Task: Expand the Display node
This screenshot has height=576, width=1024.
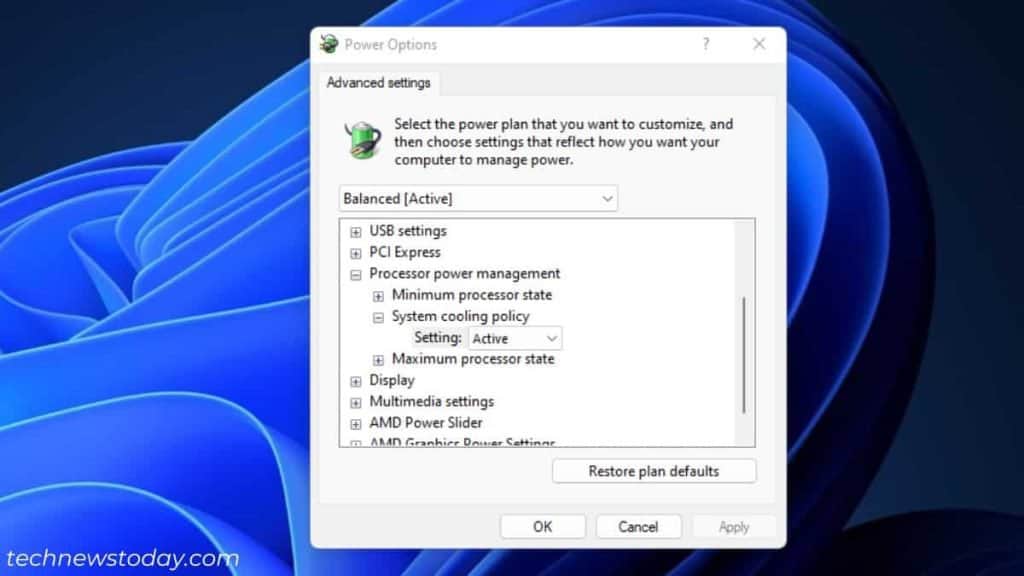Action: click(x=356, y=381)
